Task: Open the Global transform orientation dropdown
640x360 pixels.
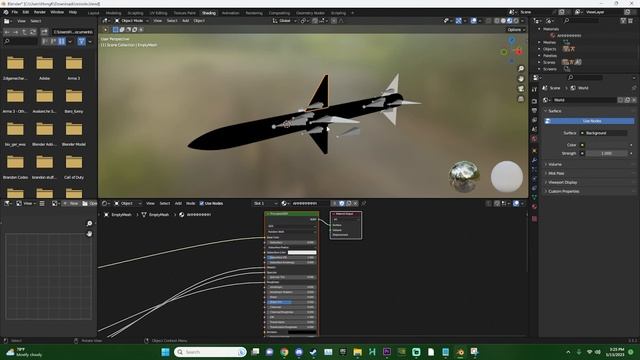Action: [x=284, y=21]
